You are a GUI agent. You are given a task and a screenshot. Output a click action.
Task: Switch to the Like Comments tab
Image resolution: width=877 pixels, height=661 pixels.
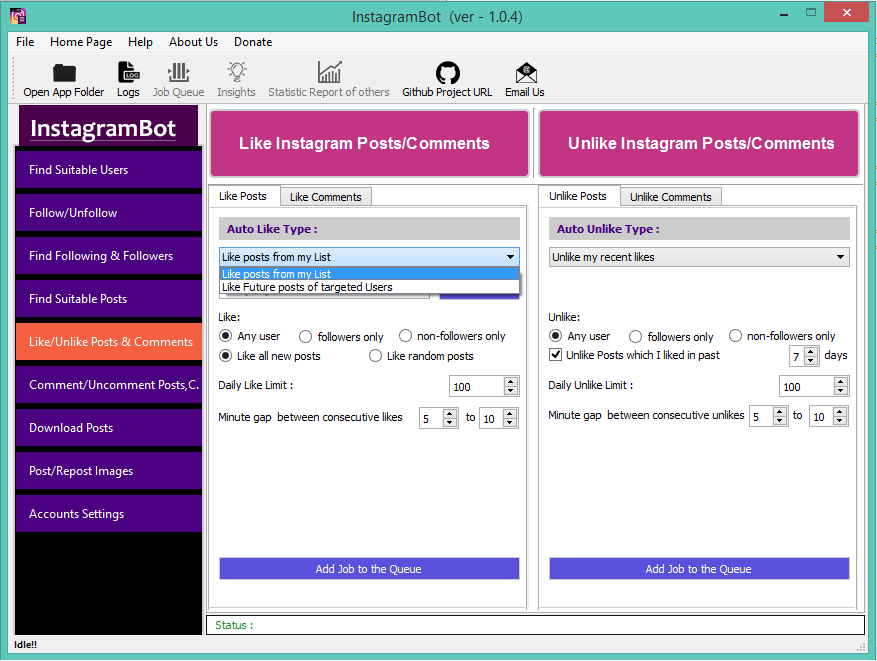[326, 197]
